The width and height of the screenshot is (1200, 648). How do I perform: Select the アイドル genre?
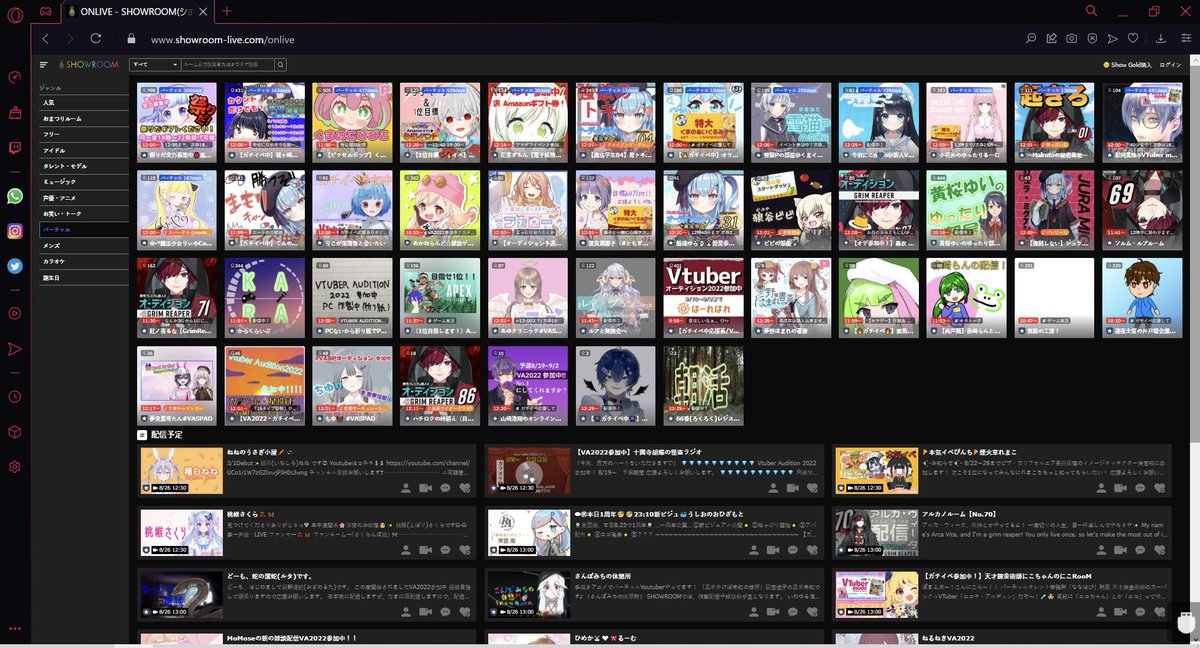pyautogui.click(x=83, y=150)
